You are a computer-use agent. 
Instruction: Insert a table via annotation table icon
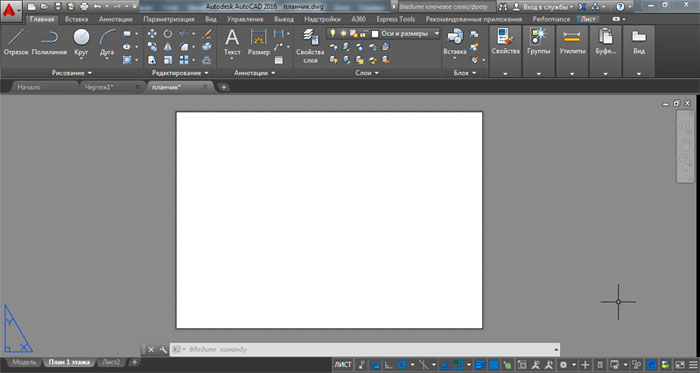279,60
